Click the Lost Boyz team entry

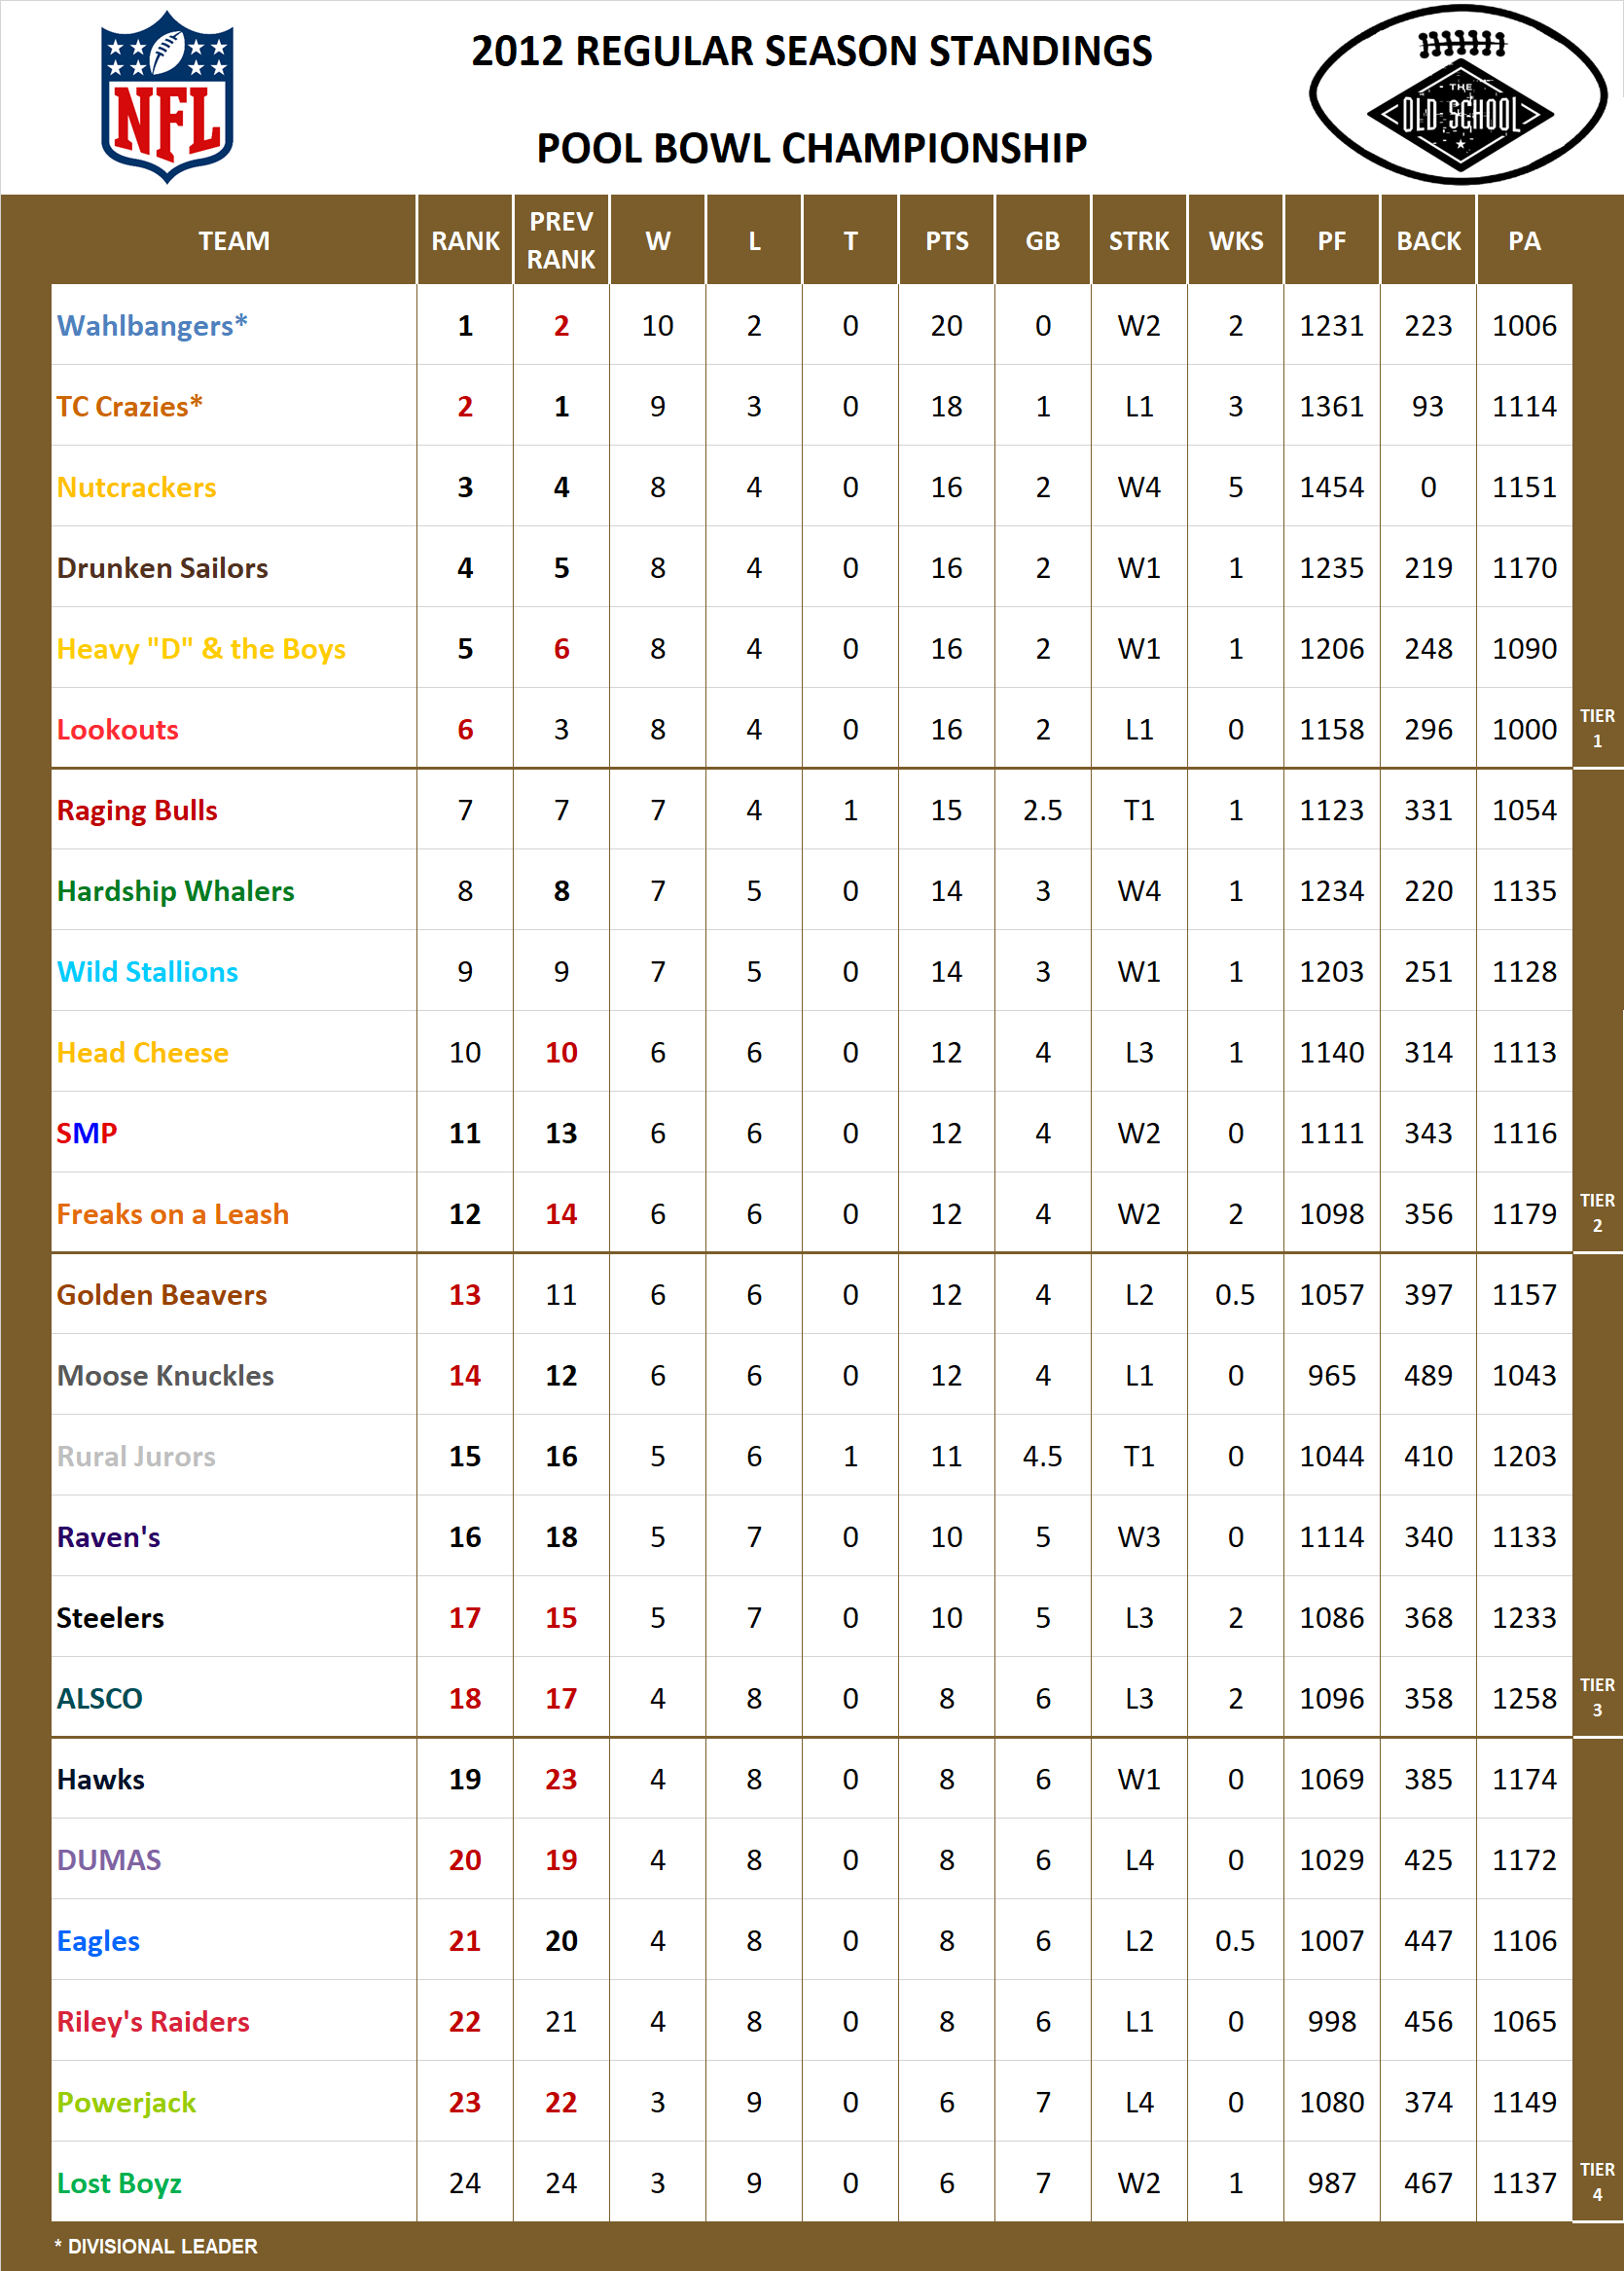pyautogui.click(x=119, y=2183)
